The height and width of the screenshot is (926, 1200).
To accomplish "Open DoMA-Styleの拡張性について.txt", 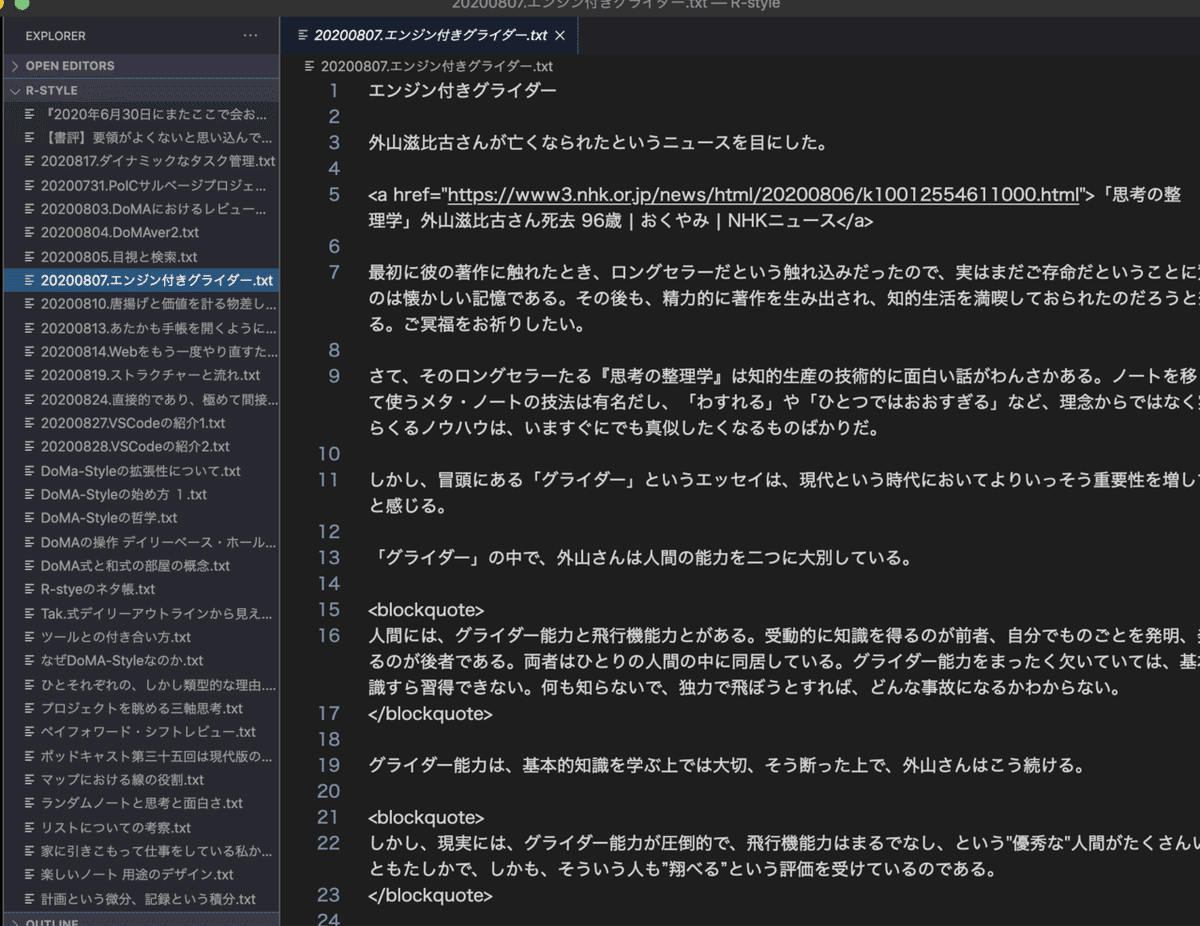I will click(141, 471).
